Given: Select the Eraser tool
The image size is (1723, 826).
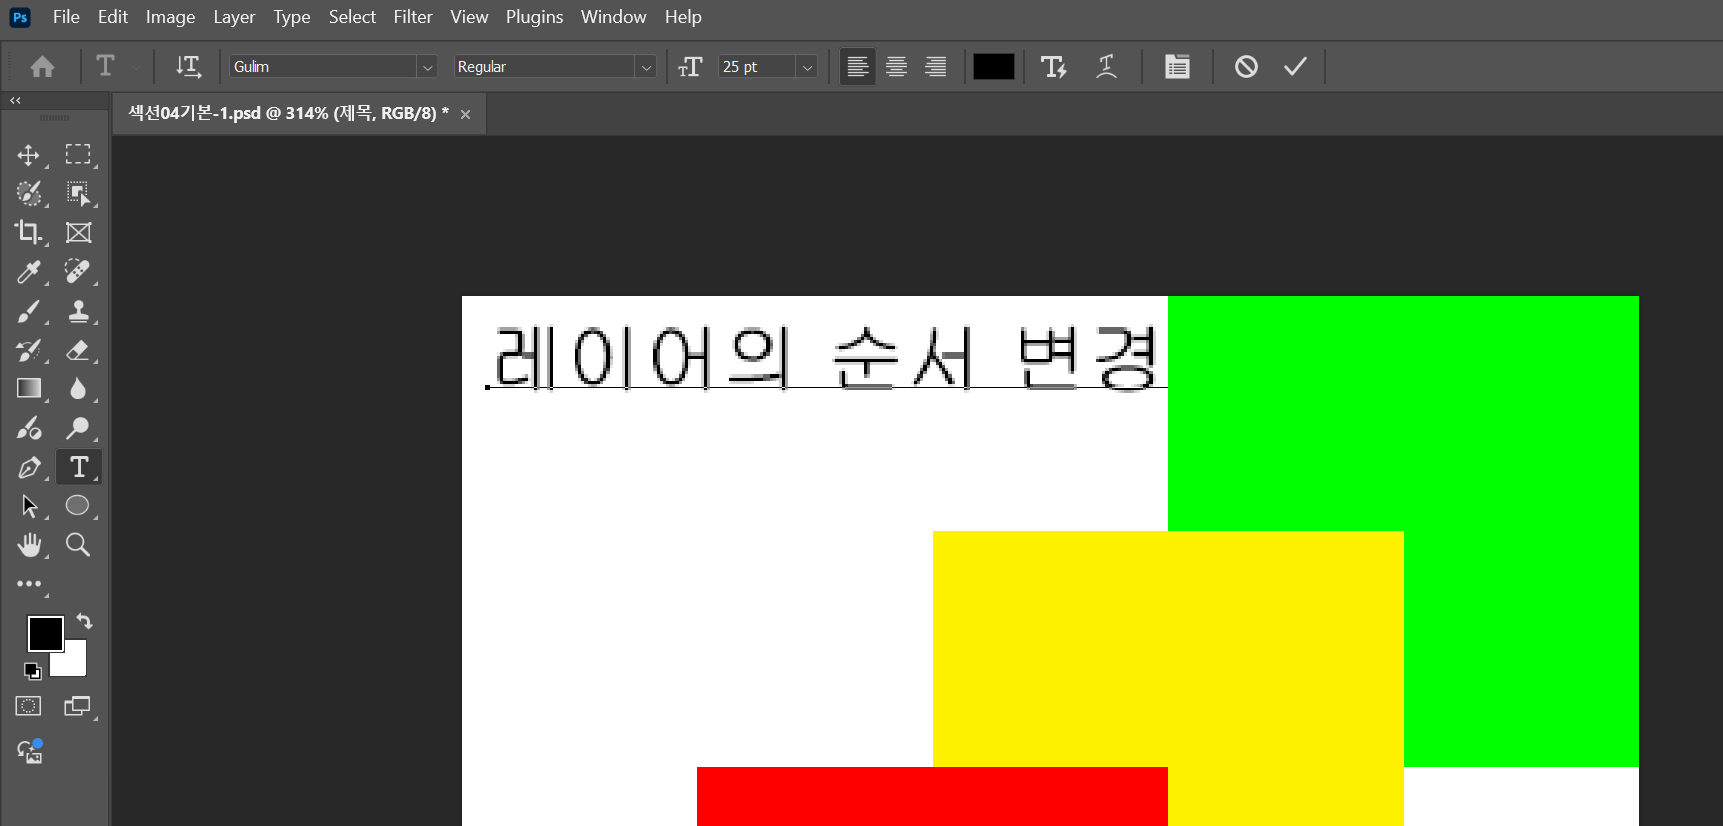Looking at the screenshot, I should 78,350.
